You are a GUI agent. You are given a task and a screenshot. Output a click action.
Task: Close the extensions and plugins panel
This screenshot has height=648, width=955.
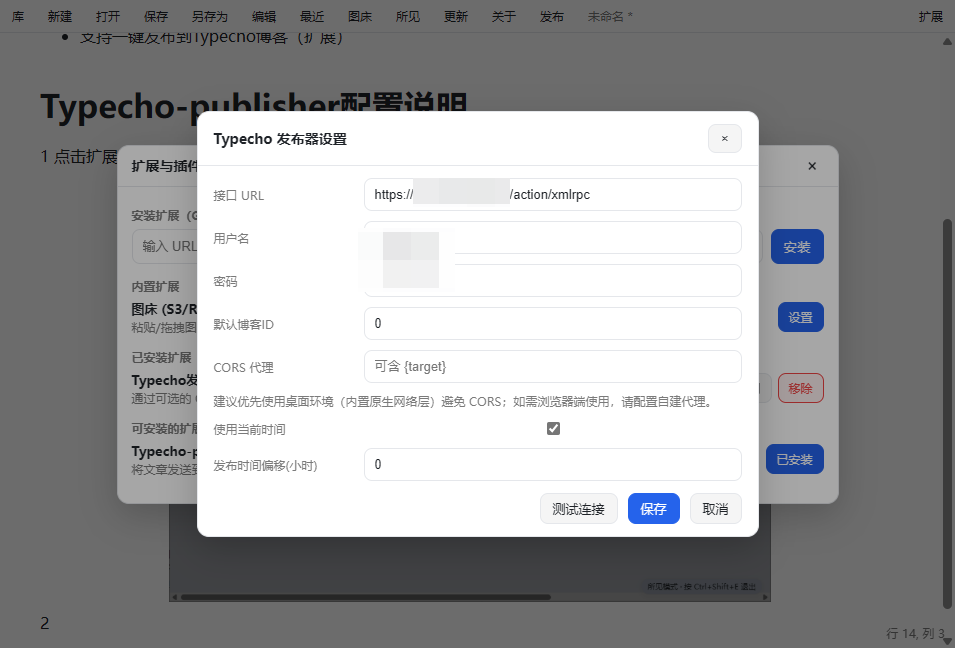coord(812,166)
